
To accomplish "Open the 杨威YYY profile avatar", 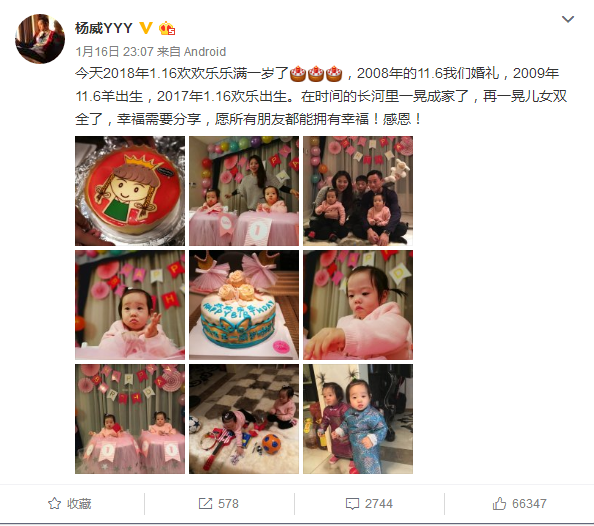I will pos(40,39).
